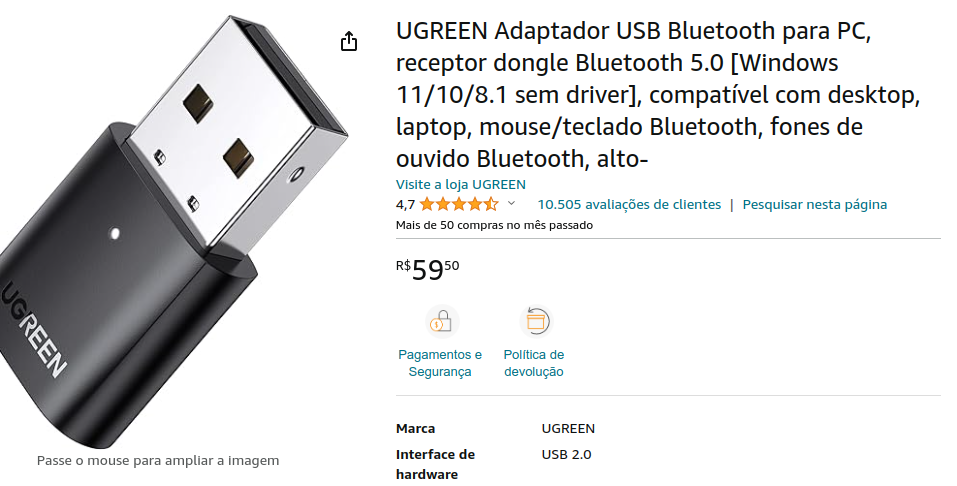Open the Visite a loja UGREEN link
The height and width of the screenshot is (486, 957).
point(461,184)
